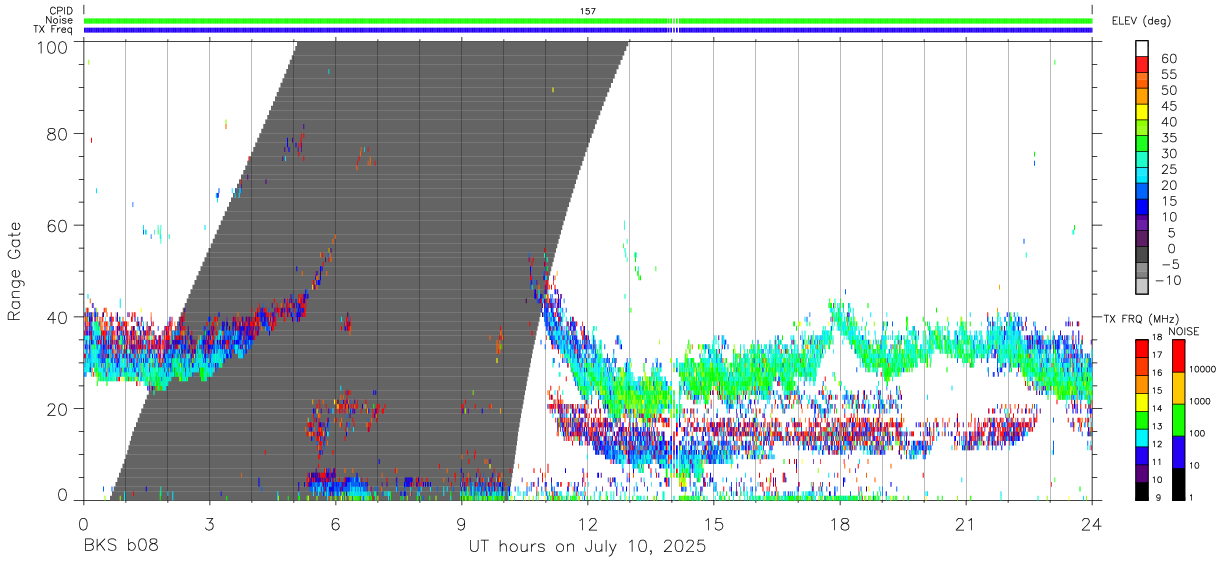Image resolution: width=1228 pixels, height=567 pixels.
Task: Click the 60 label on elevation scale
Action: click(1168, 59)
